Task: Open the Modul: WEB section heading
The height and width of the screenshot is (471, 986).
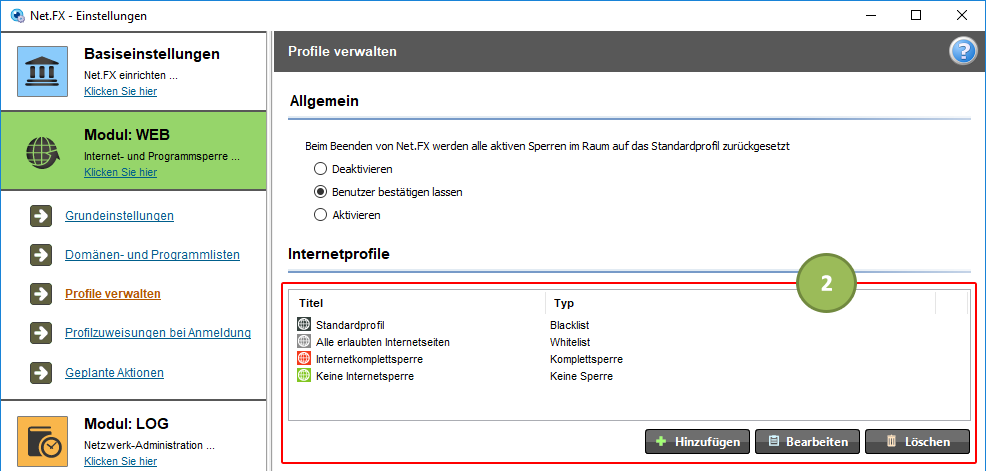Action: click(x=127, y=135)
